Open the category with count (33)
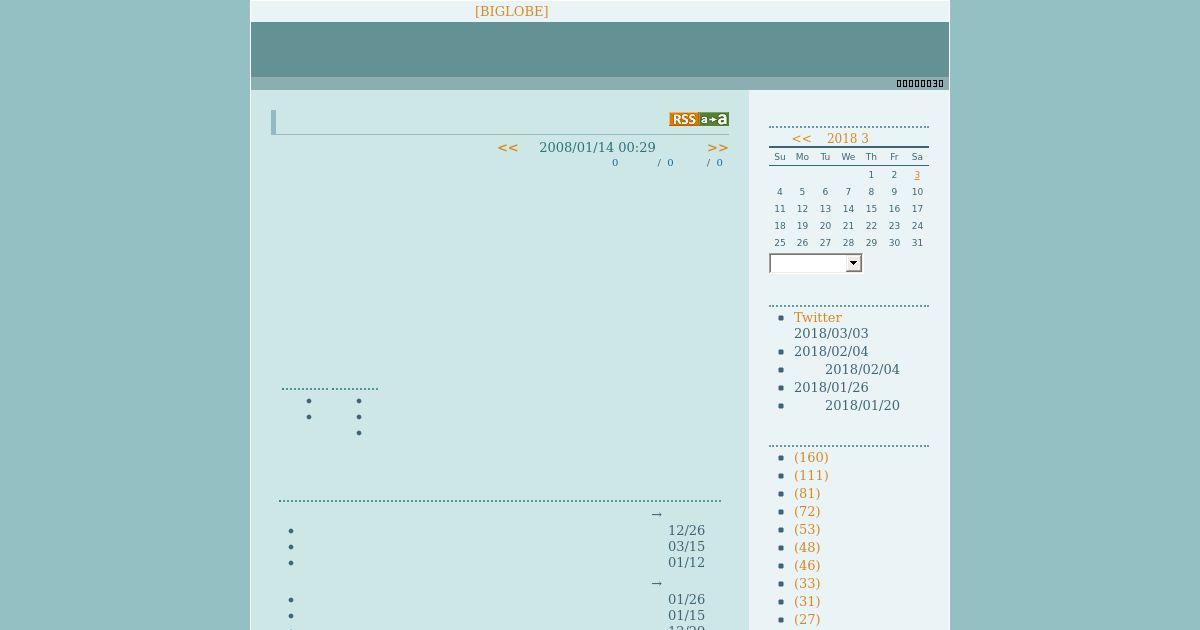The height and width of the screenshot is (630, 1200). coord(807,584)
